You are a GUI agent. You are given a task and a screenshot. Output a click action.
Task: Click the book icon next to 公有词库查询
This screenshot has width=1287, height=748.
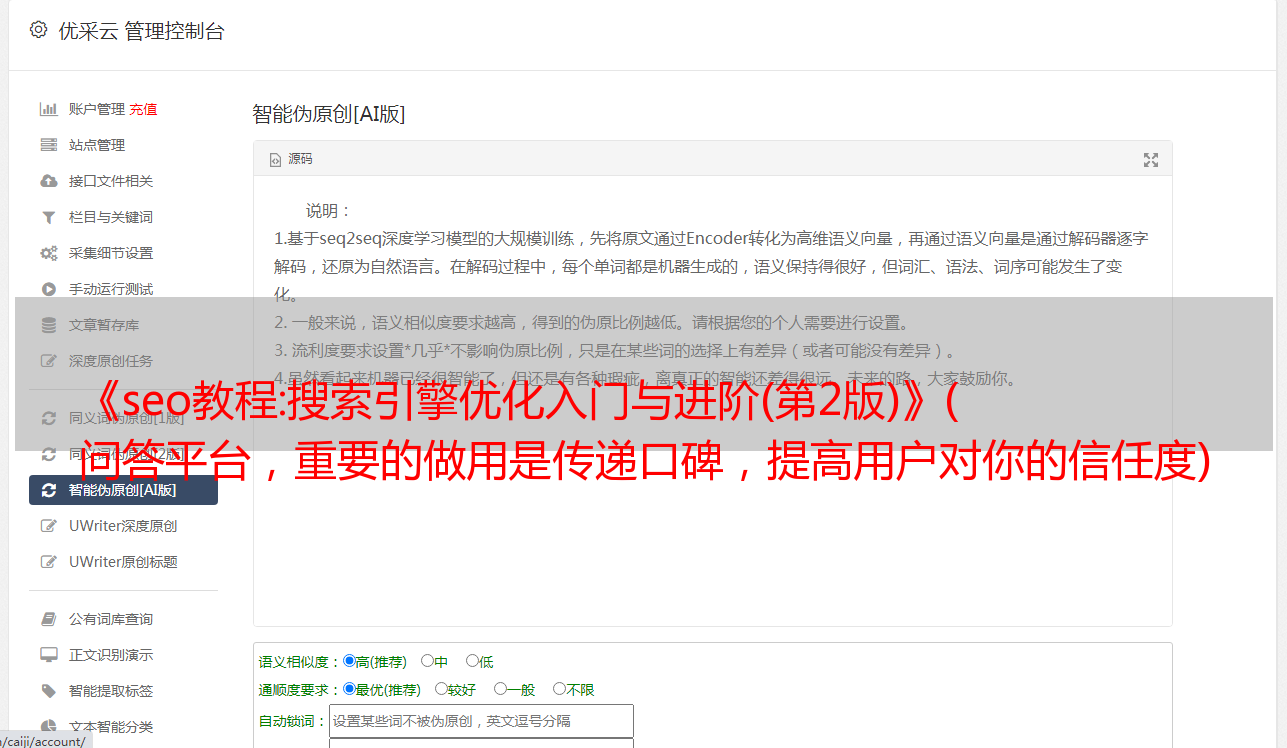pyautogui.click(x=48, y=619)
